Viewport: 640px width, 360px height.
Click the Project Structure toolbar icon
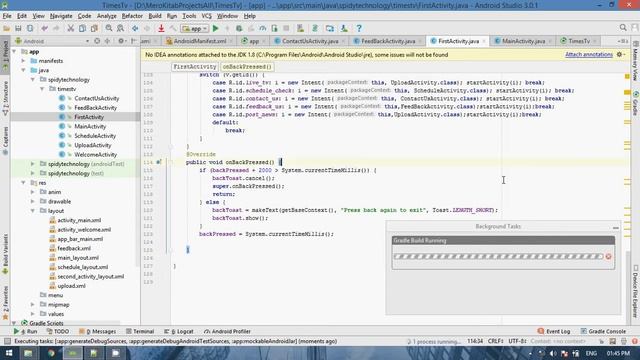[x=330, y=28]
